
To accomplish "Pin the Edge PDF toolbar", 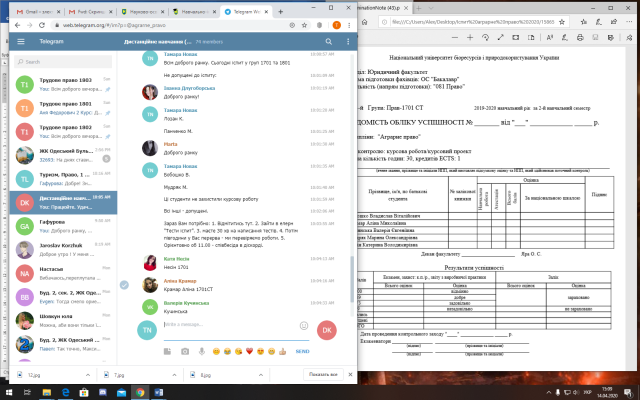I will click(x=629, y=37).
